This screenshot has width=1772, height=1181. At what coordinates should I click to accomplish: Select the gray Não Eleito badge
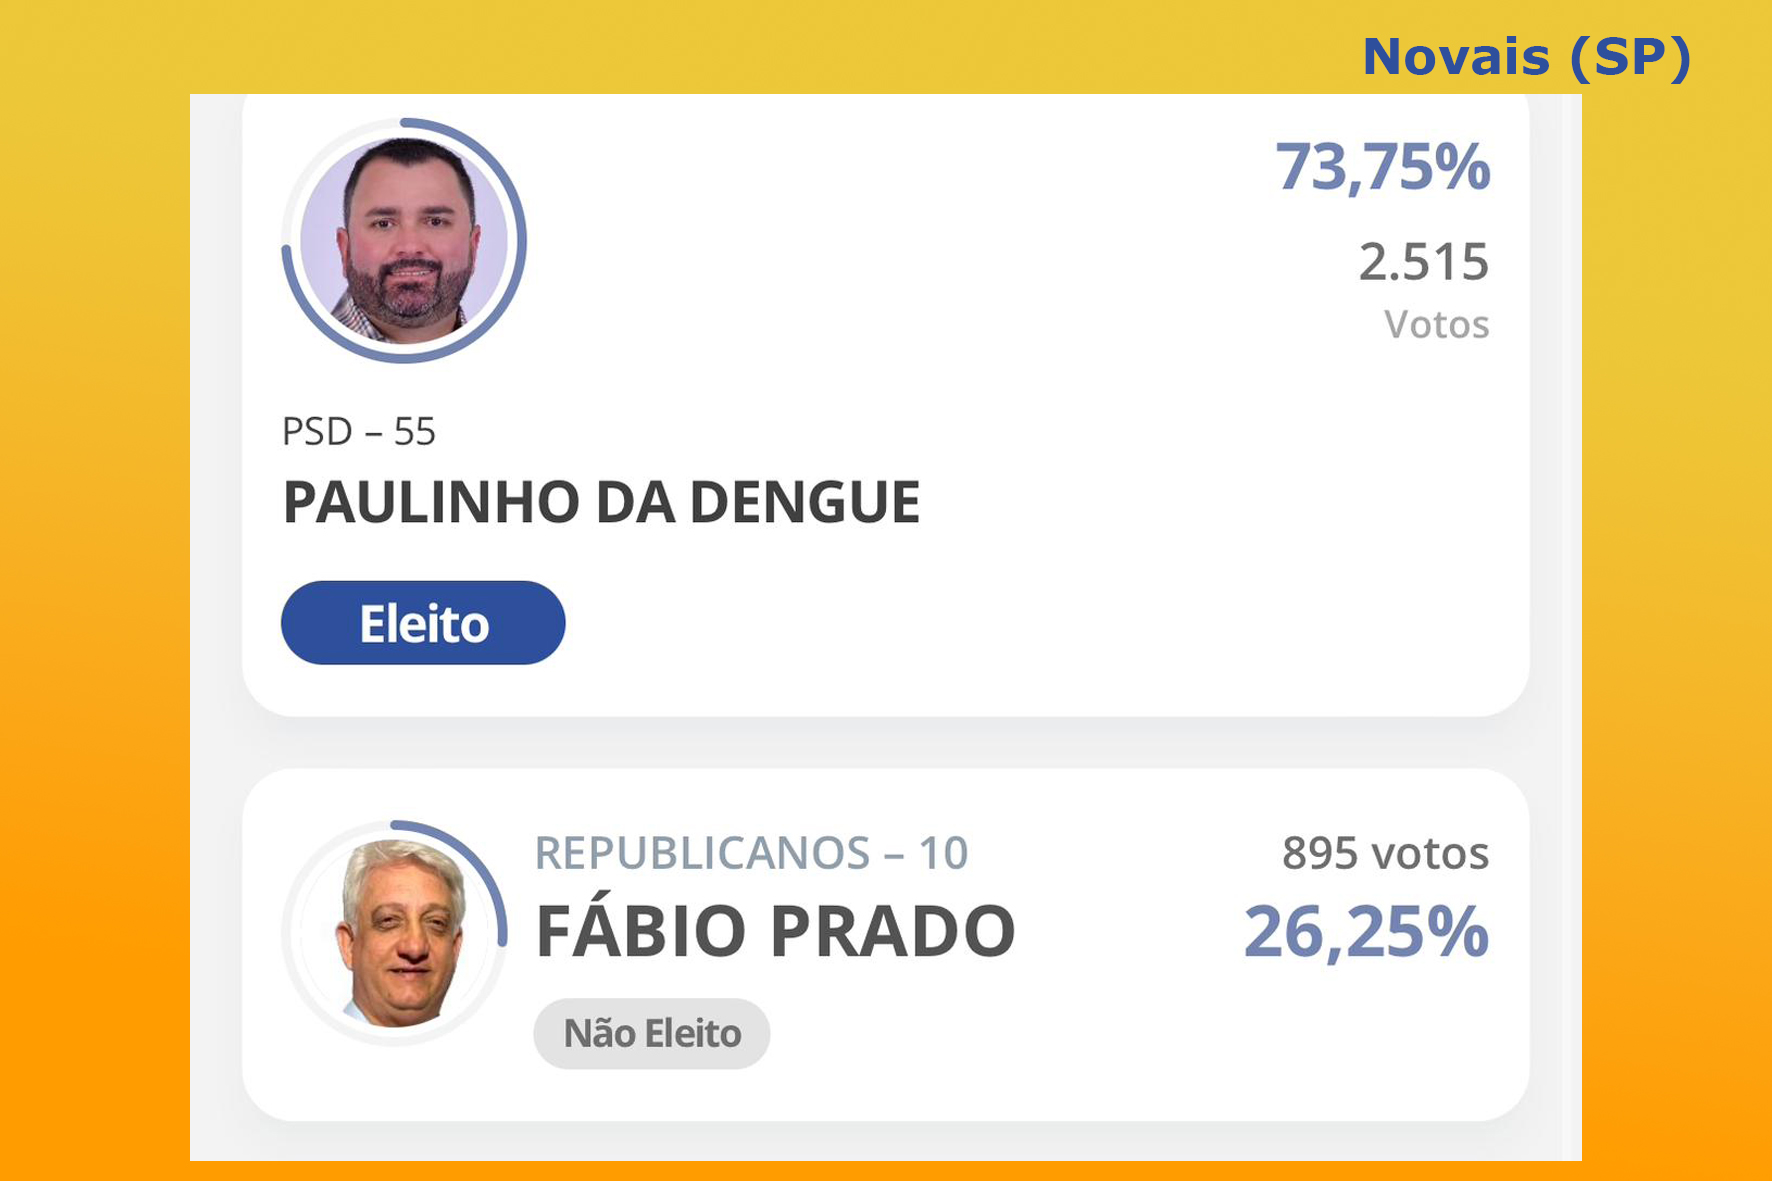[652, 1033]
